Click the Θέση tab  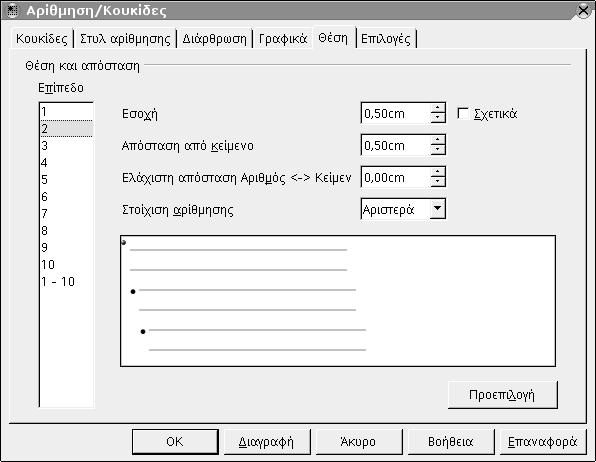click(333, 38)
